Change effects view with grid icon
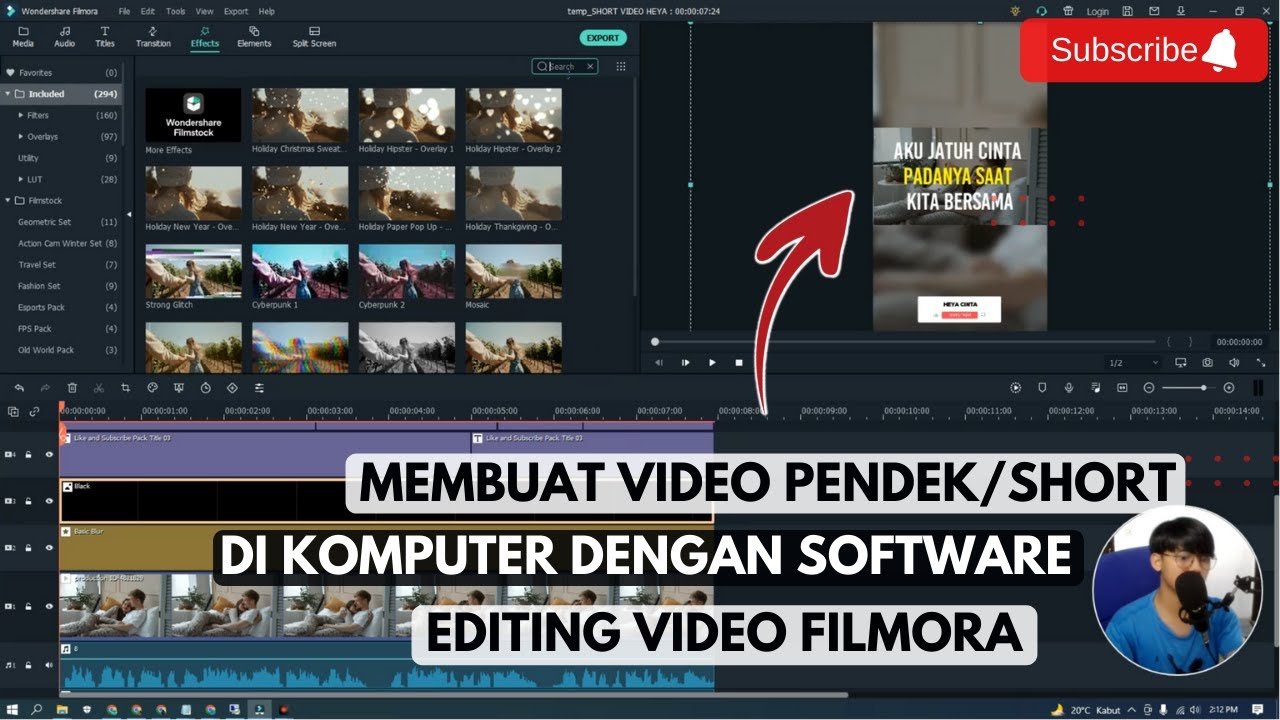This screenshot has height=720, width=1280. pos(621,66)
